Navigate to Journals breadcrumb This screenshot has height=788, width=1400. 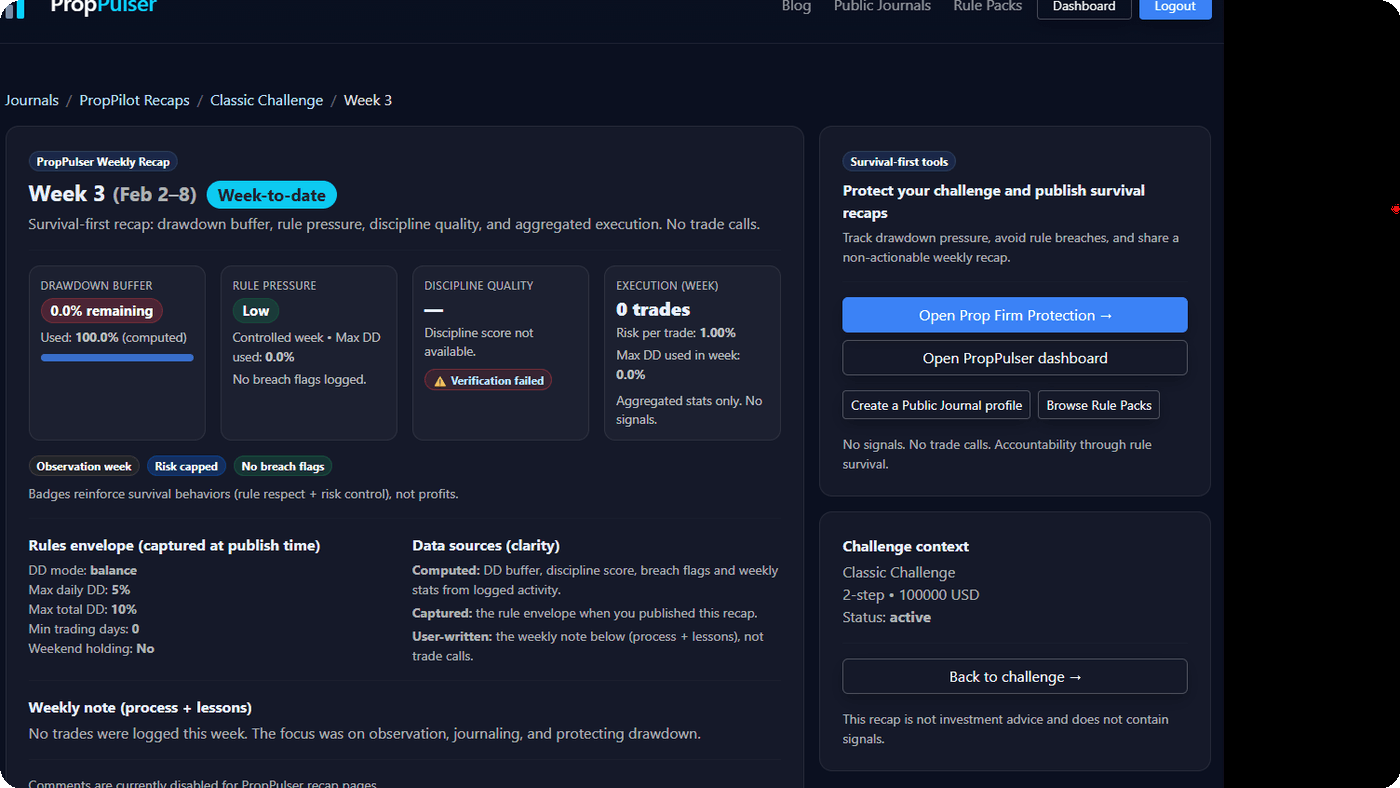(32, 100)
